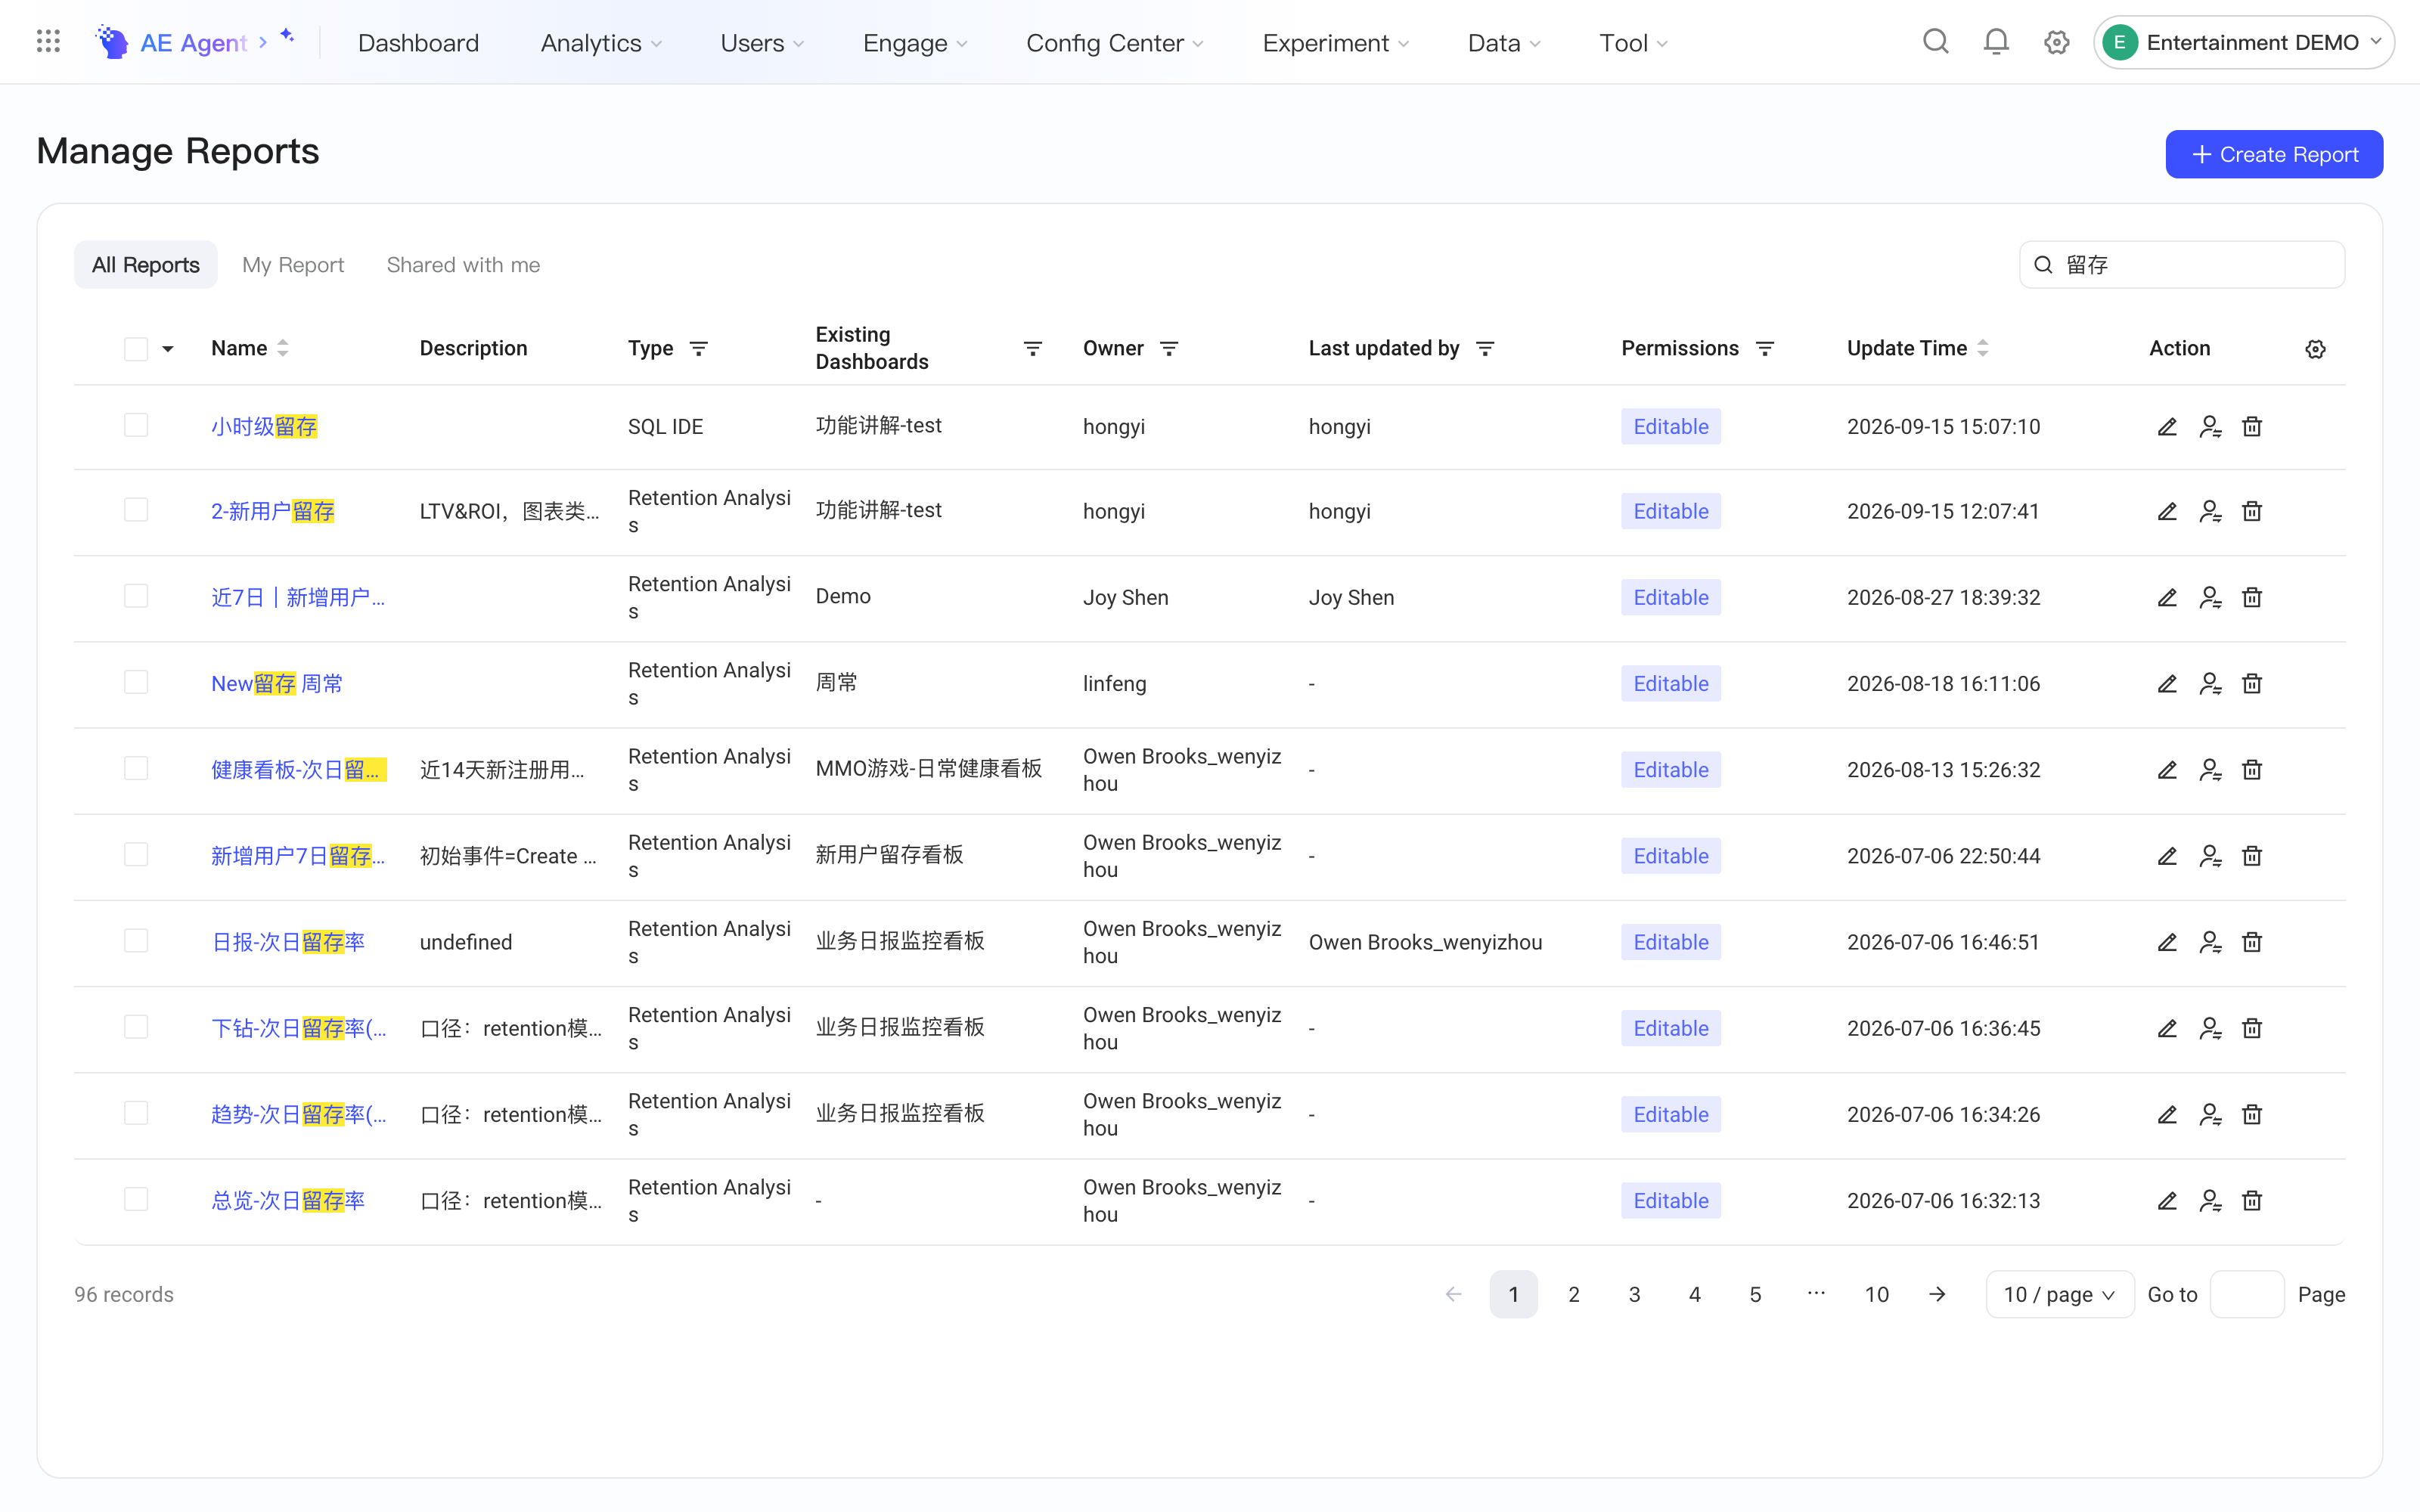This screenshot has width=2420, height=1512.
Task: Share the 2-新用户留存 report with users
Action: coord(2210,512)
